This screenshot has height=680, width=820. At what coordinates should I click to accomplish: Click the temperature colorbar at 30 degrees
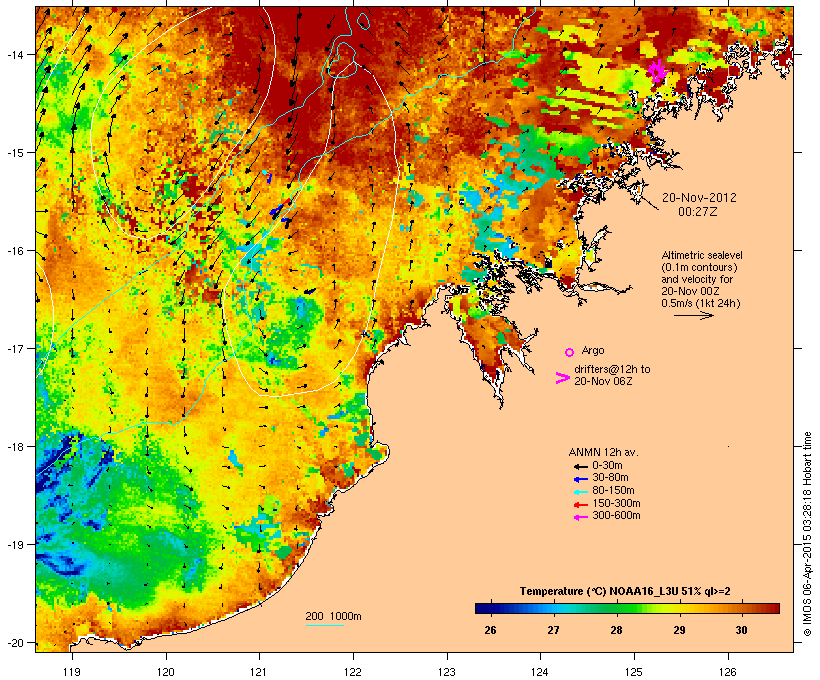(742, 608)
